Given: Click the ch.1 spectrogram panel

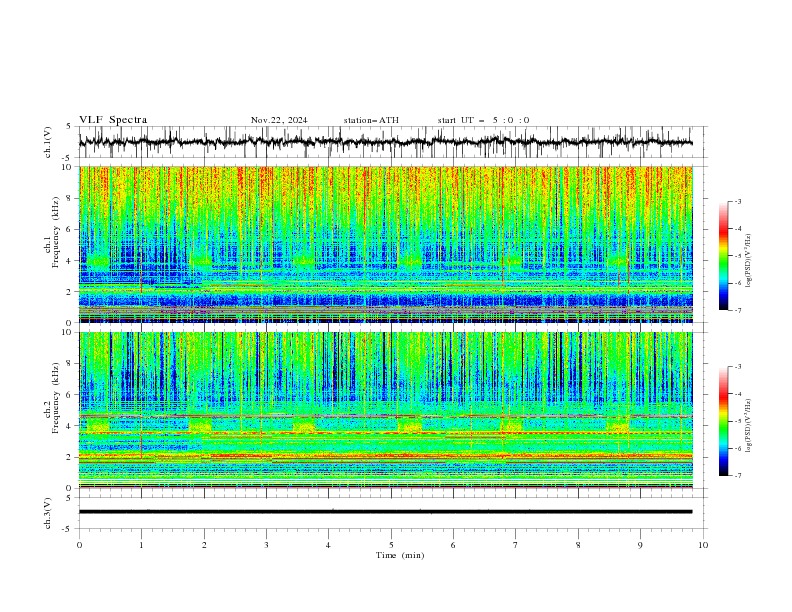Looking at the screenshot, I should click(x=386, y=244).
